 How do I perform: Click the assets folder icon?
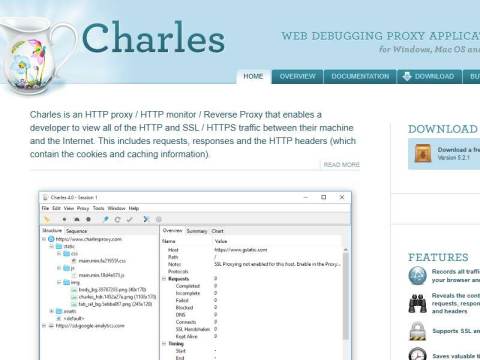(59, 311)
